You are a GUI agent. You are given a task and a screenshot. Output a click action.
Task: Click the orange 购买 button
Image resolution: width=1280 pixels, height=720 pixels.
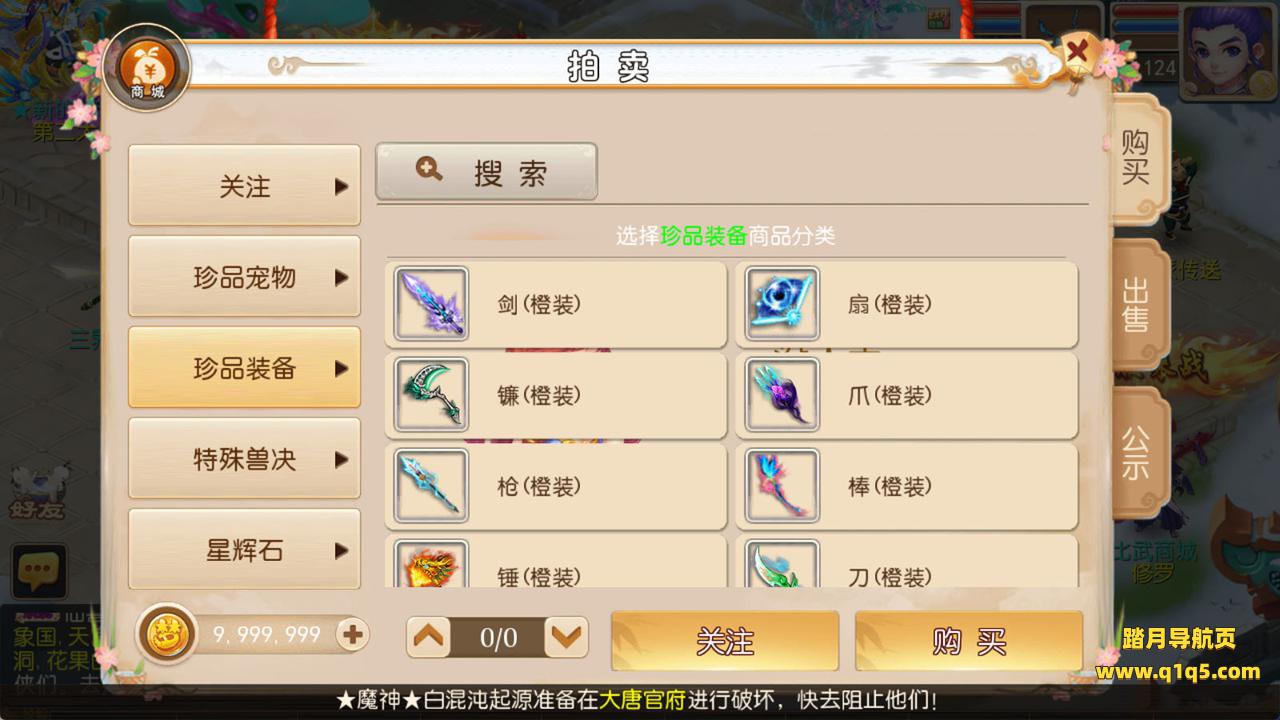pos(969,641)
